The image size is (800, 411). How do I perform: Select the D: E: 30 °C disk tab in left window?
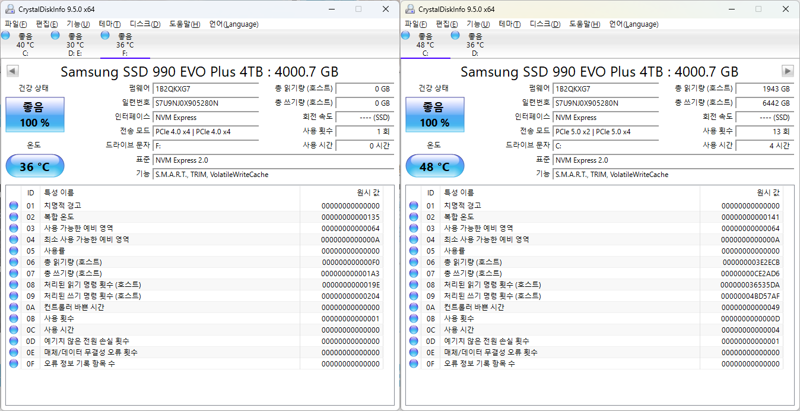coord(75,44)
